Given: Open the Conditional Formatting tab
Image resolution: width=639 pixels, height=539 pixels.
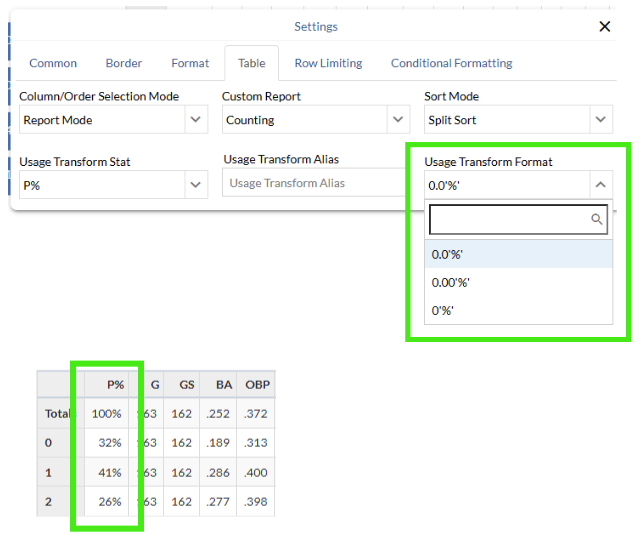Looking at the screenshot, I should (x=451, y=63).
